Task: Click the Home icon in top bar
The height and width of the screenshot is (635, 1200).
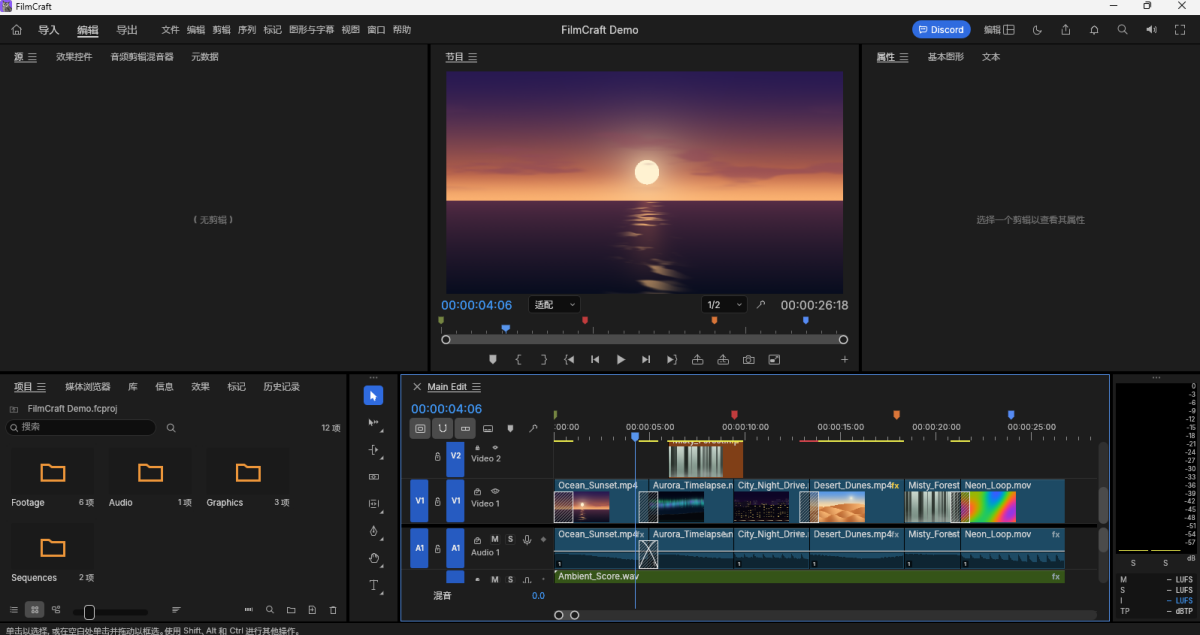Action: 16,30
